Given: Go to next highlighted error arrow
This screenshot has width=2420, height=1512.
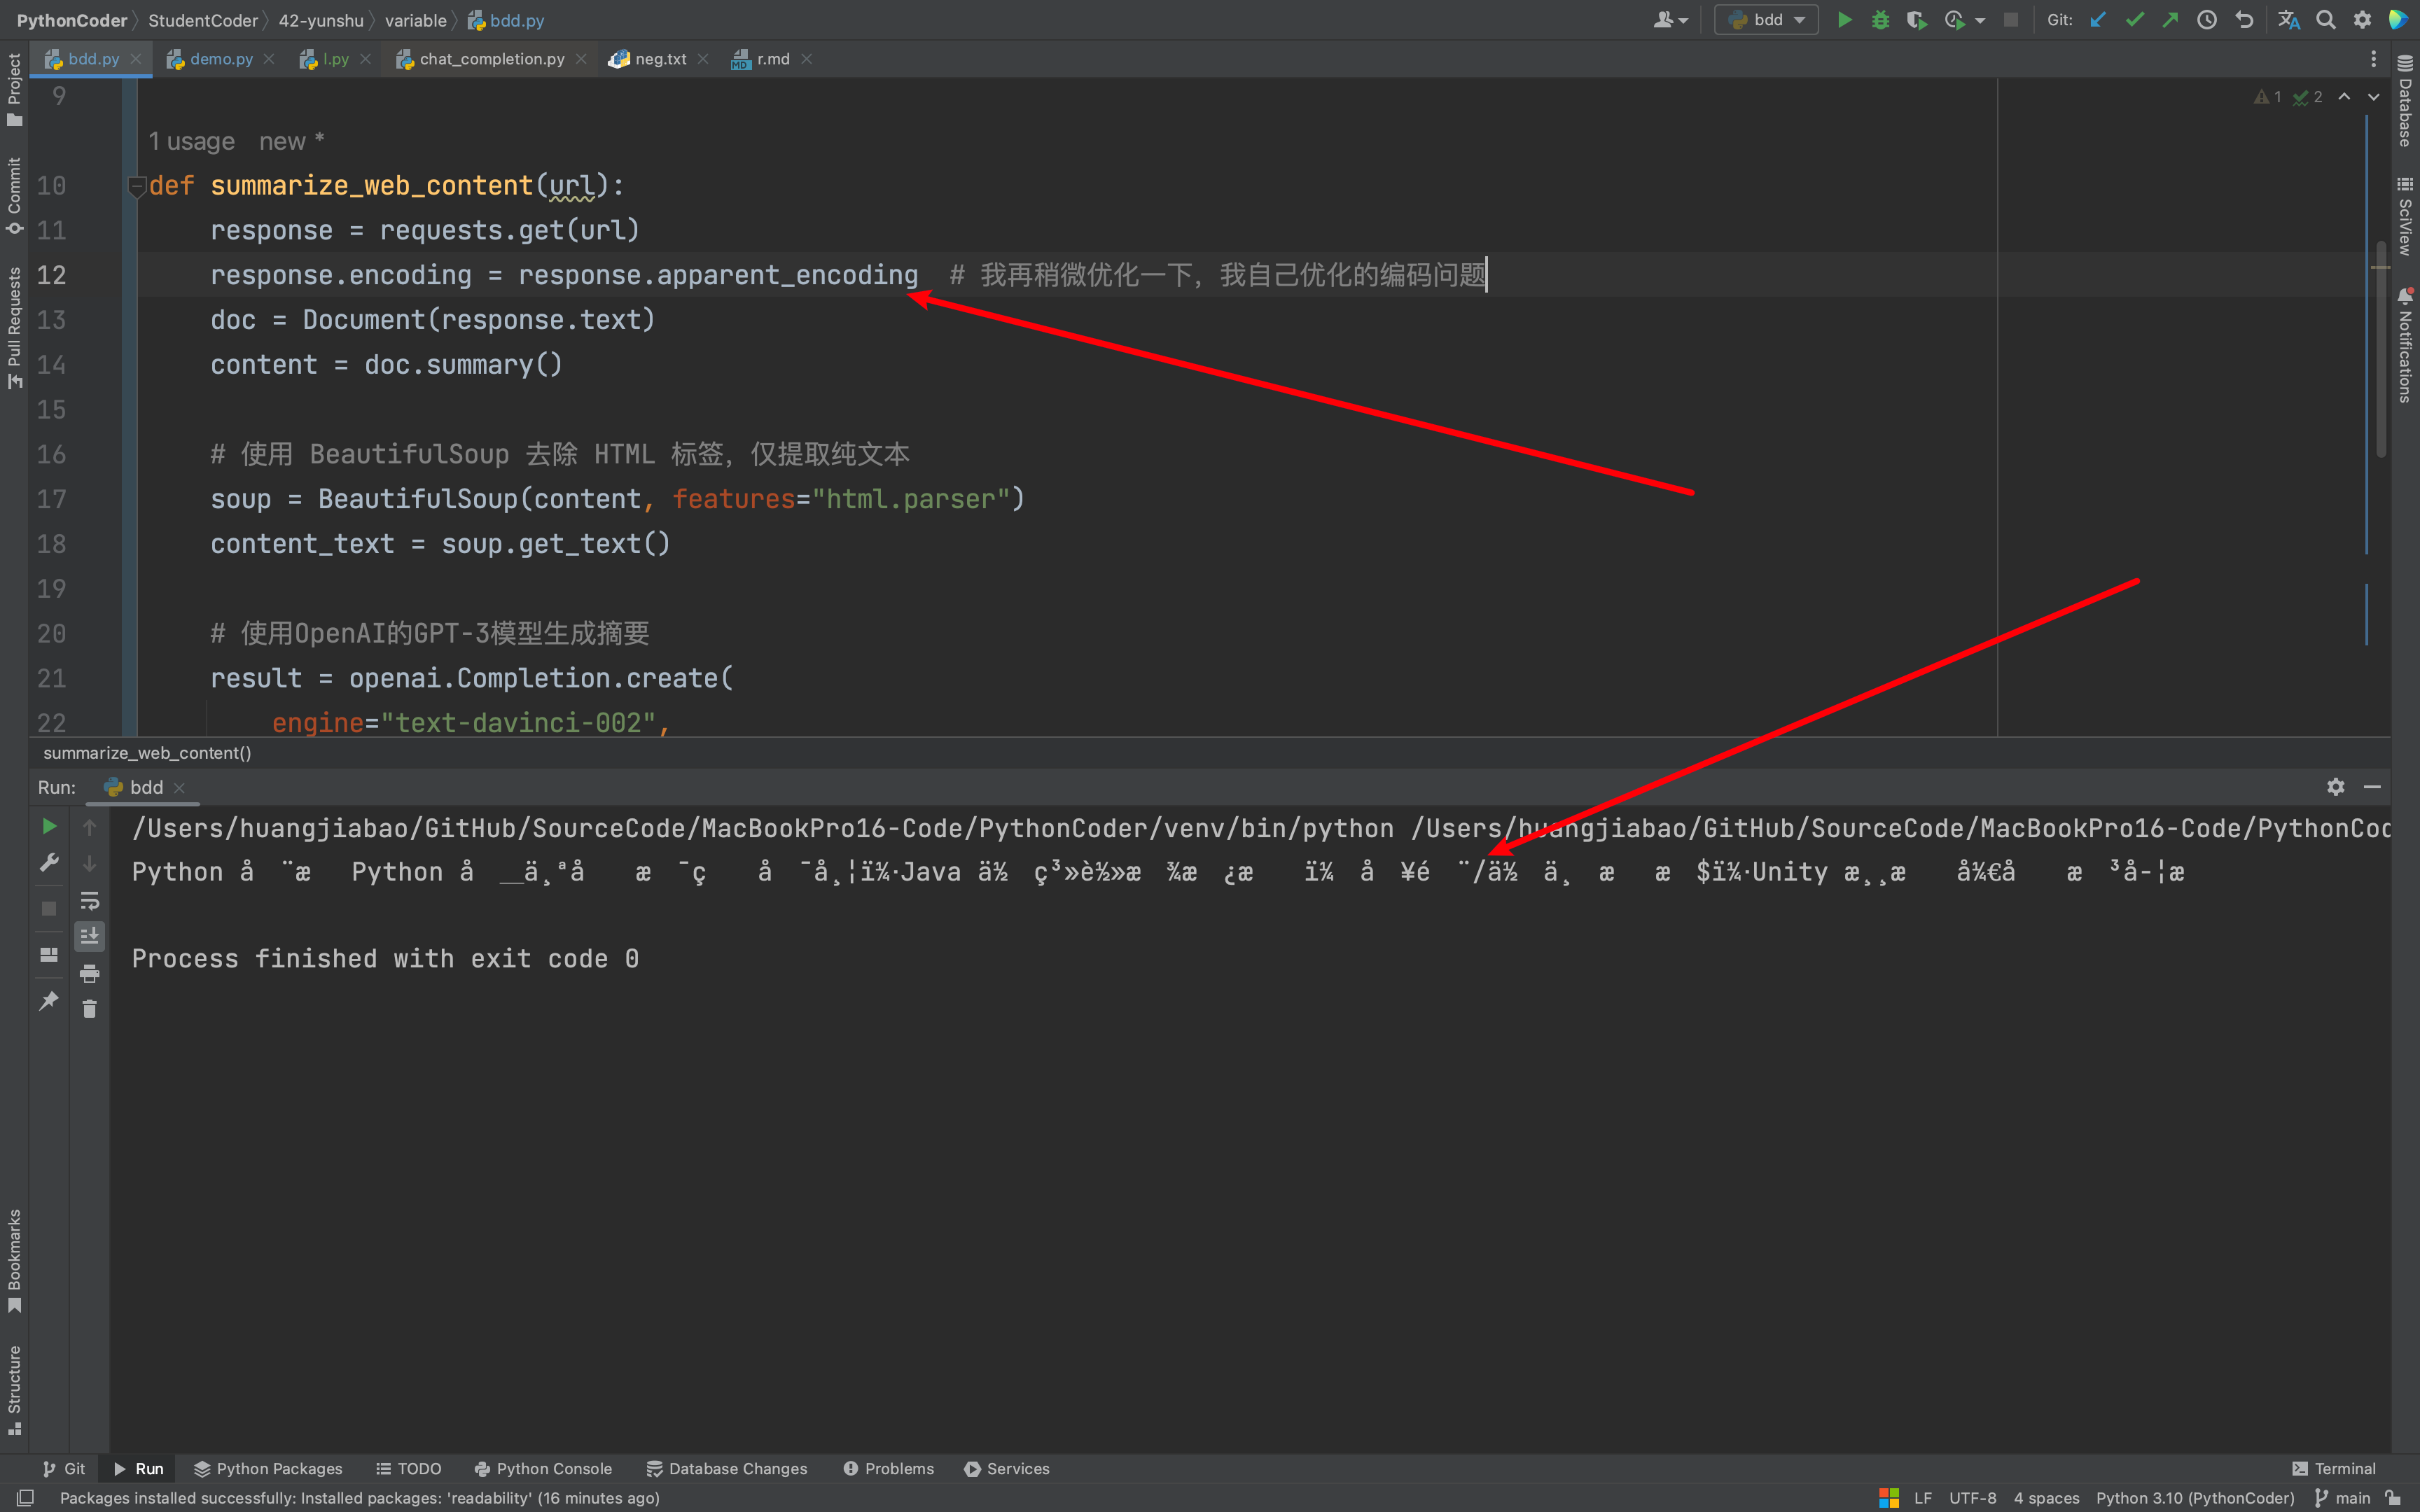Looking at the screenshot, I should 2373,97.
